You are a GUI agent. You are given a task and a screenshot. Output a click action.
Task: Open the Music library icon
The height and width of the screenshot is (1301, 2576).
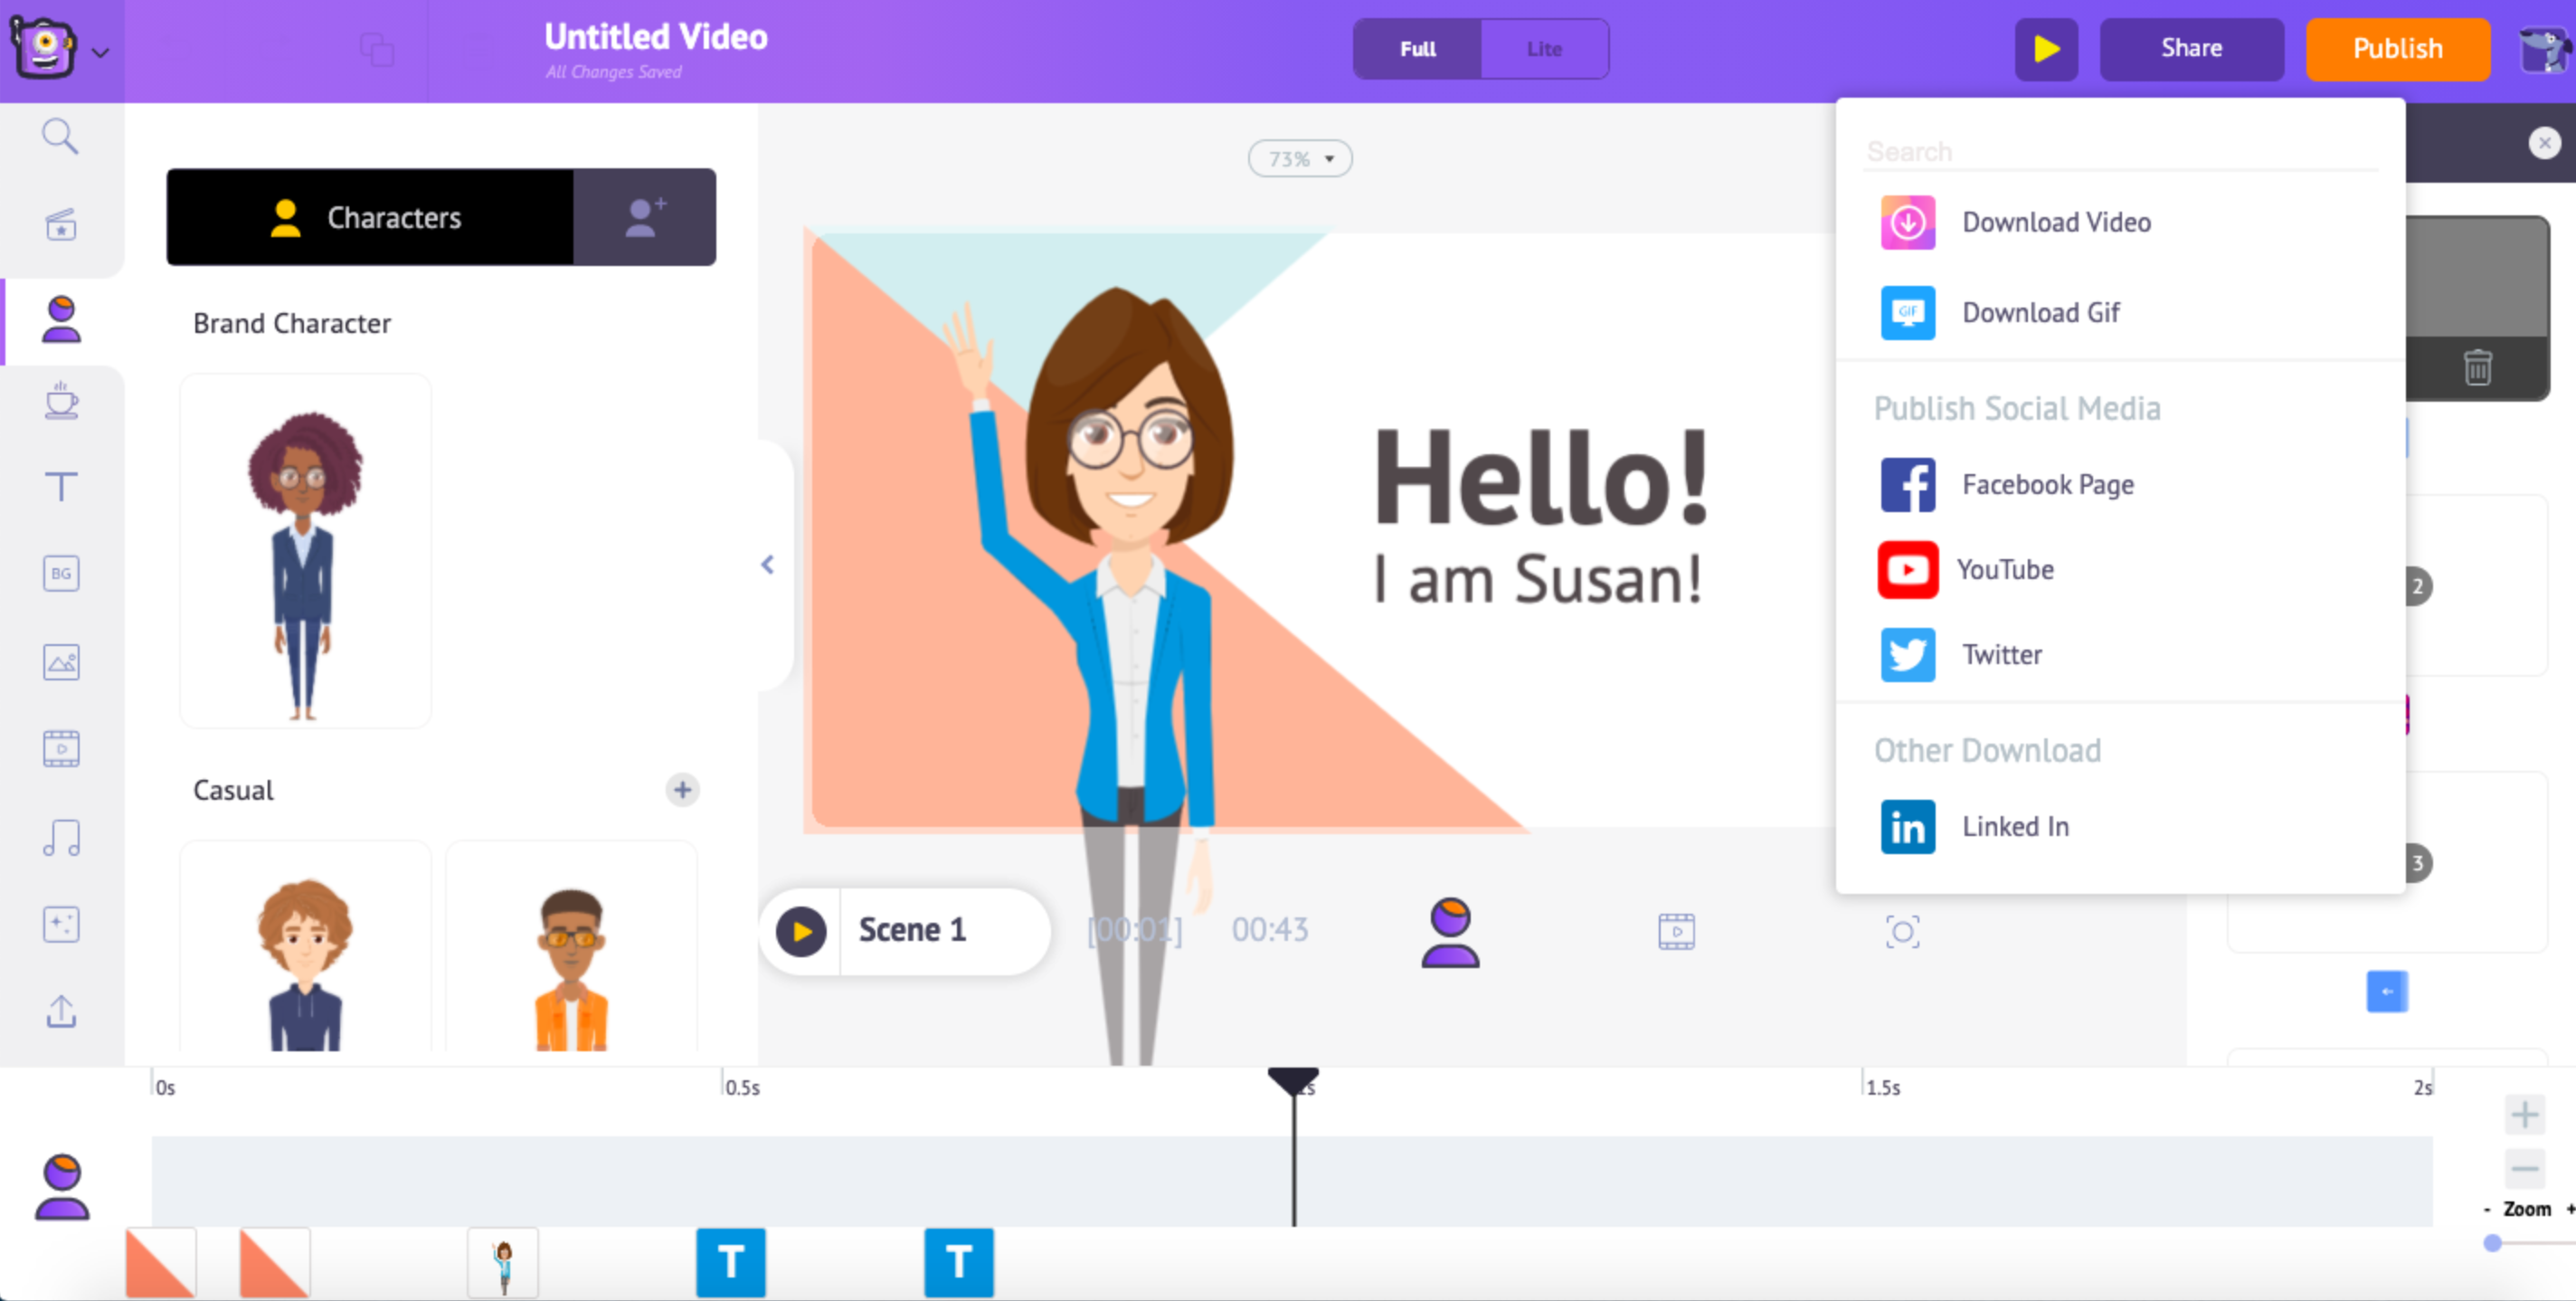tap(61, 838)
